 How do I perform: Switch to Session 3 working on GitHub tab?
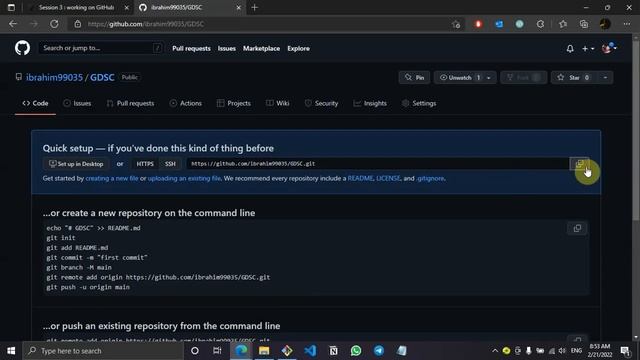(x=76, y=7)
